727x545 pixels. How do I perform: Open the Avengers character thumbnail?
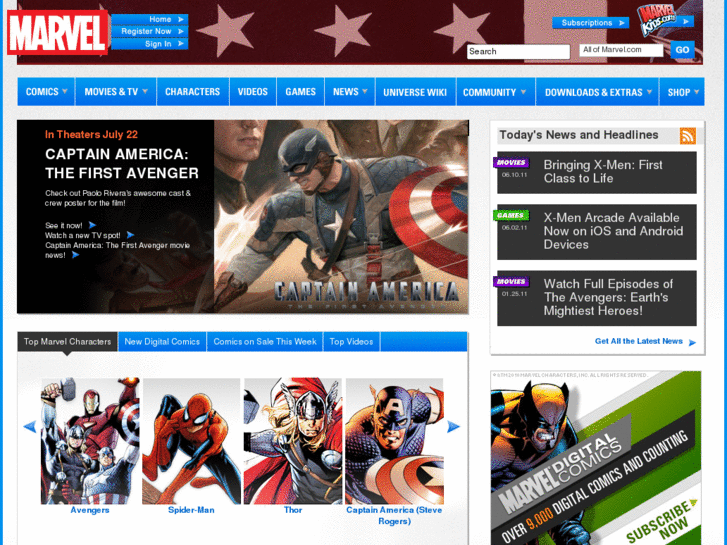[90, 441]
